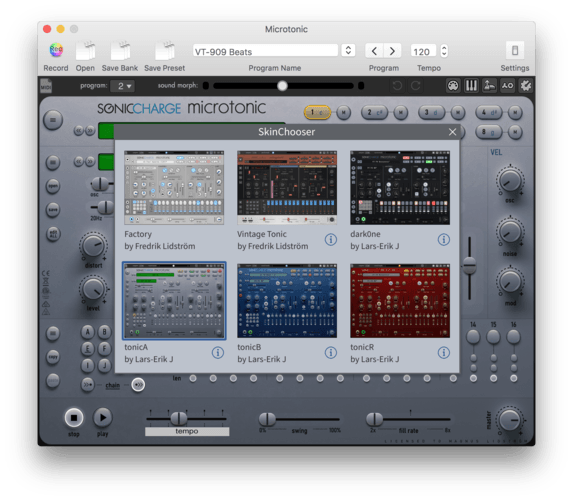Image resolution: width=573 pixels, height=500 pixels.
Task: Click the MIDI file icon in black bar
Action: [x=46, y=86]
